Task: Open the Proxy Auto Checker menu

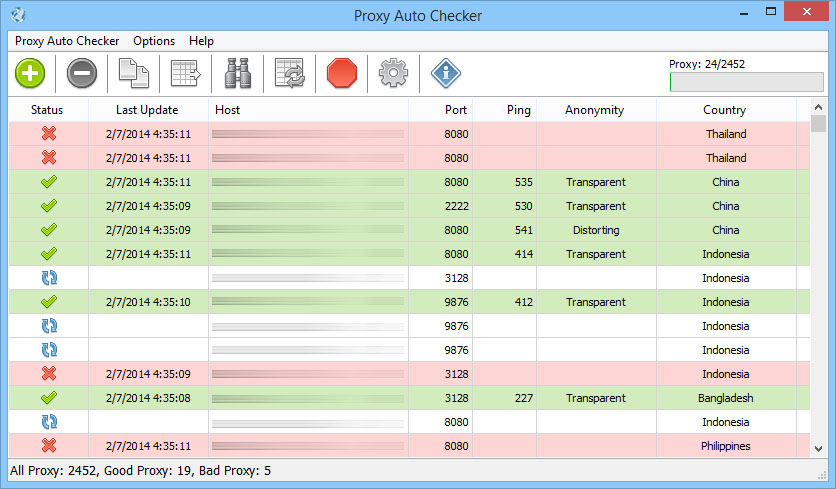Action: pos(67,41)
